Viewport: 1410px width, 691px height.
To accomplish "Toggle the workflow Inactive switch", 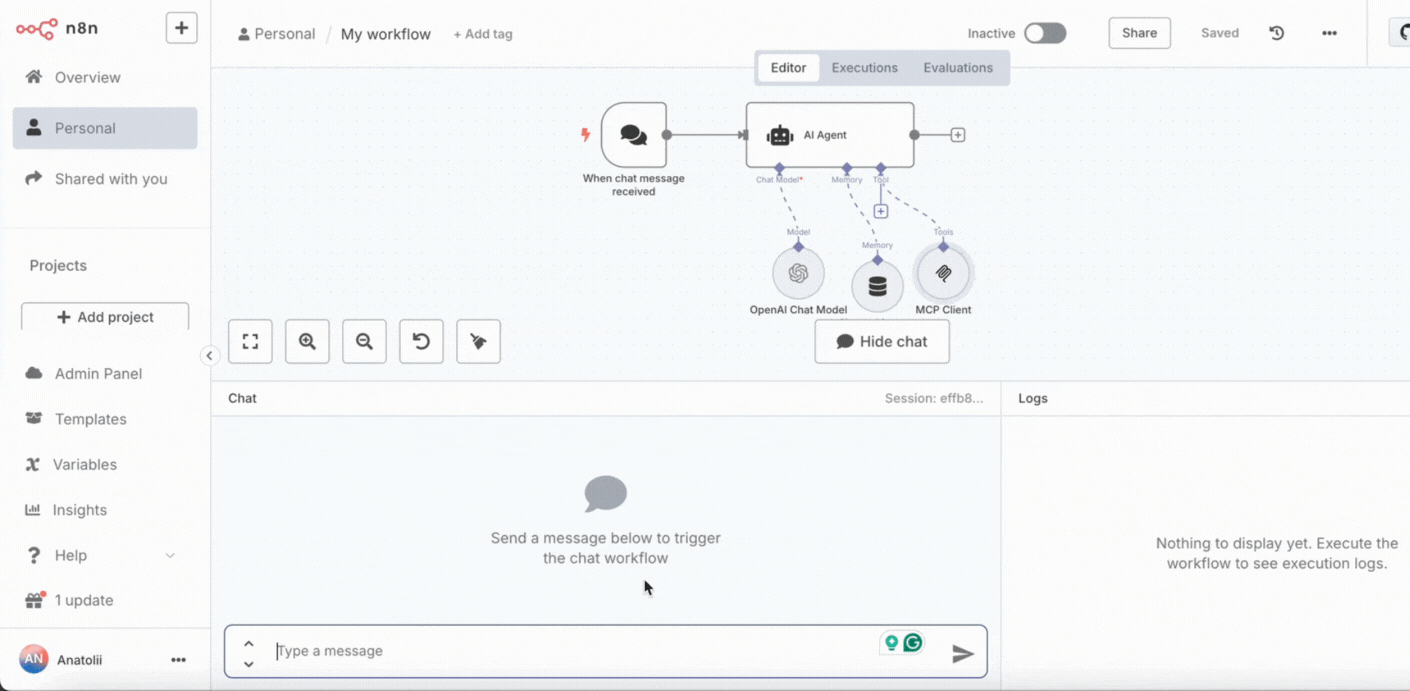I will click(1045, 33).
